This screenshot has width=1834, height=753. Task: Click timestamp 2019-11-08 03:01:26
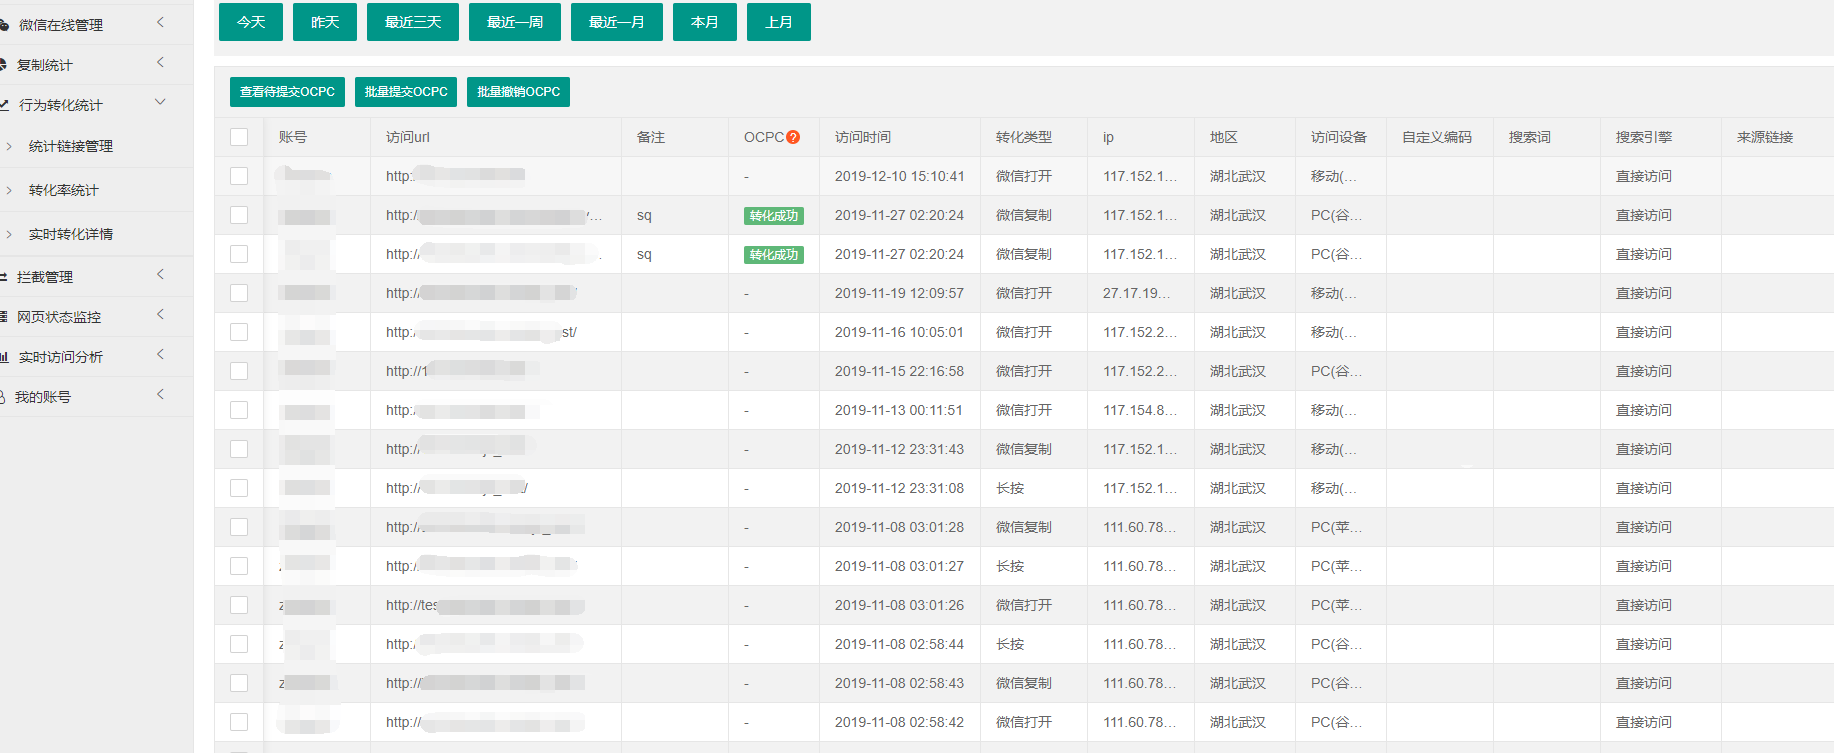[x=899, y=605]
